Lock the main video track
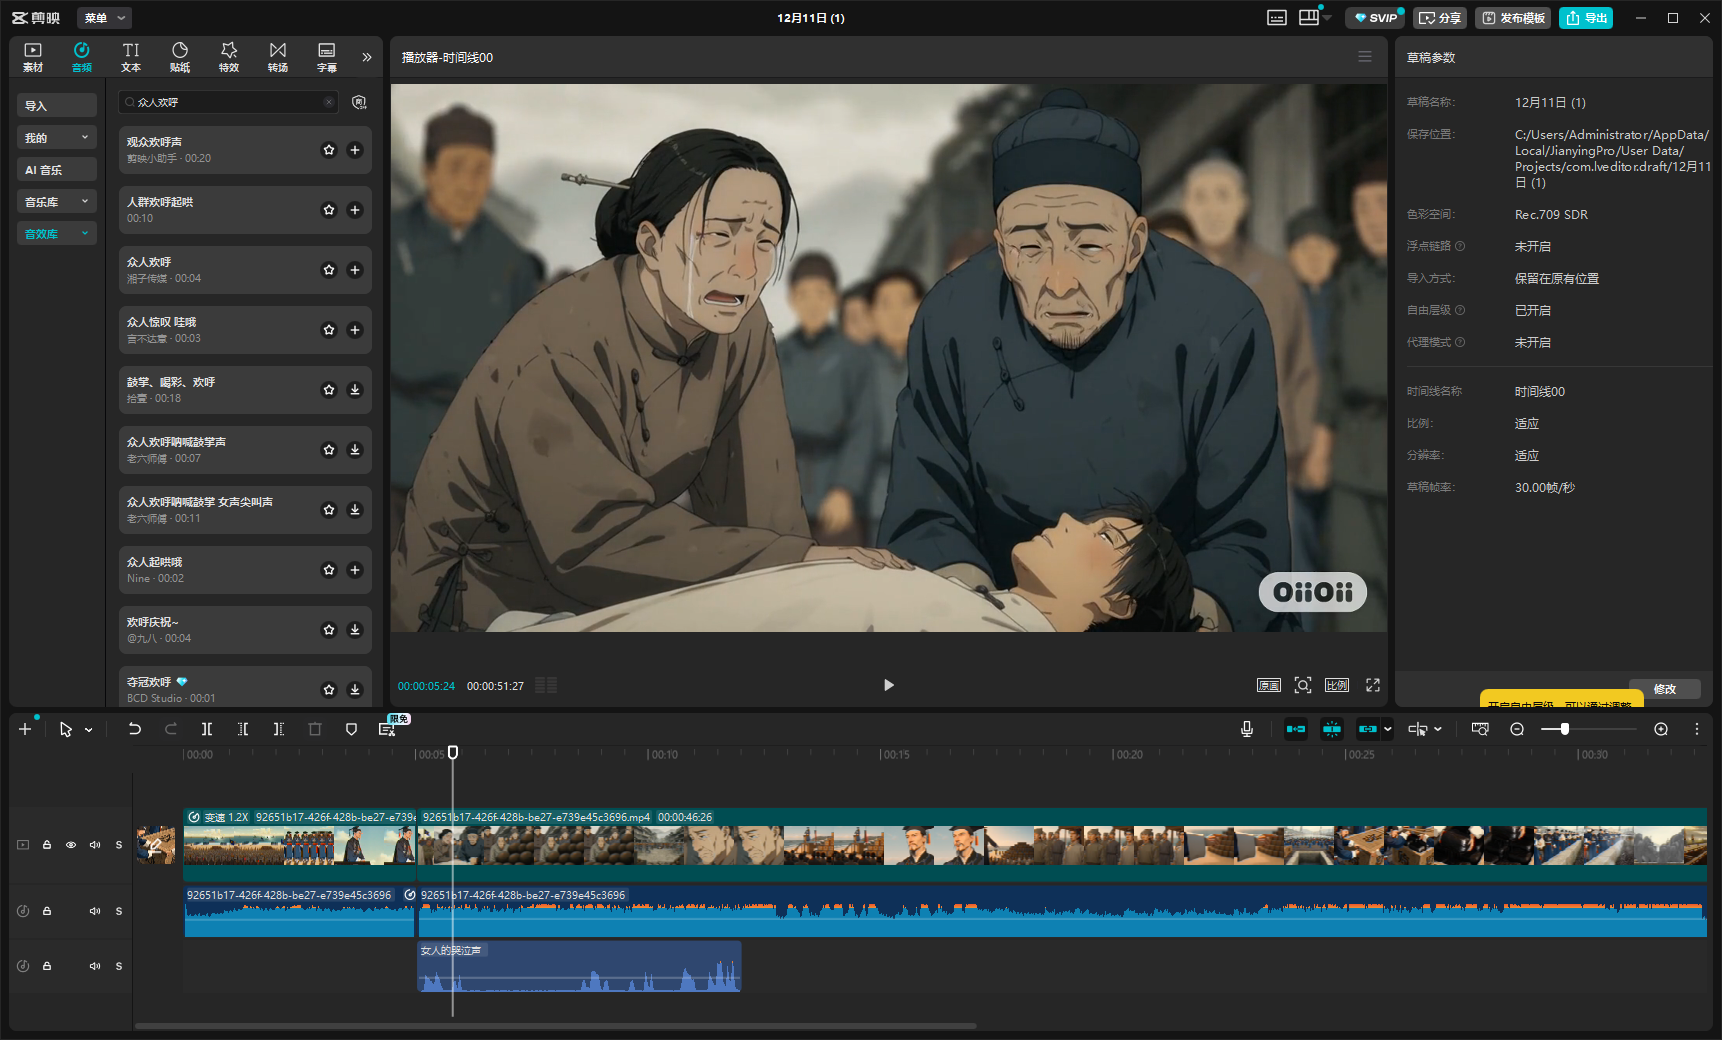The image size is (1722, 1040). pos(47,845)
